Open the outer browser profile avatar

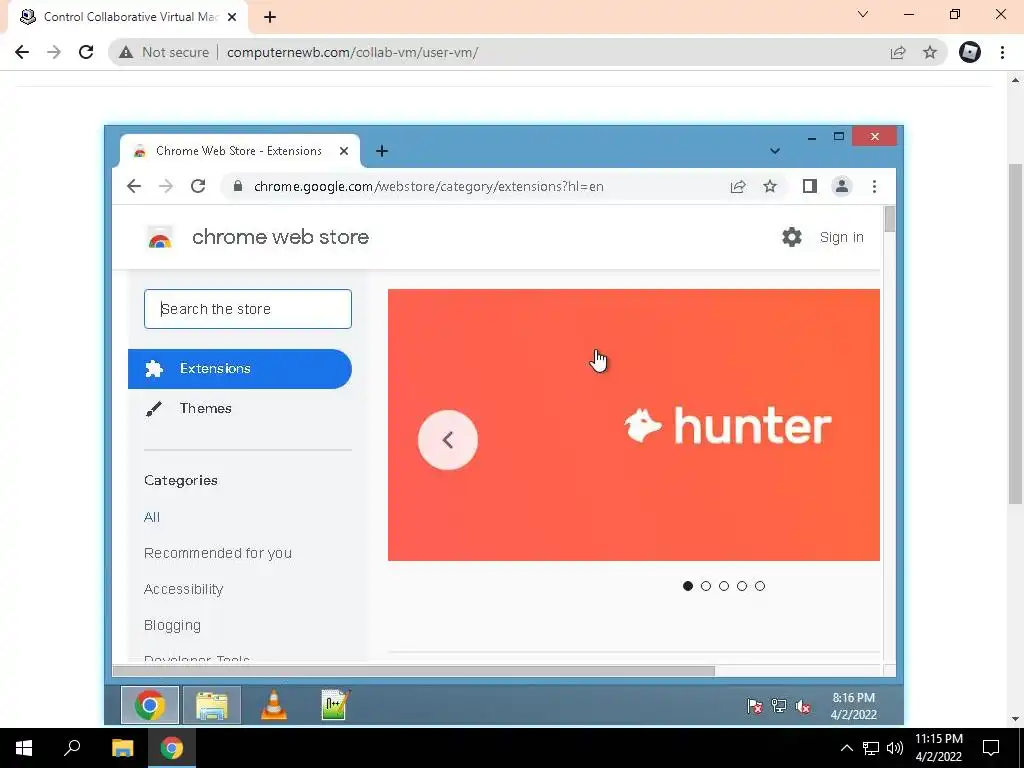click(970, 52)
